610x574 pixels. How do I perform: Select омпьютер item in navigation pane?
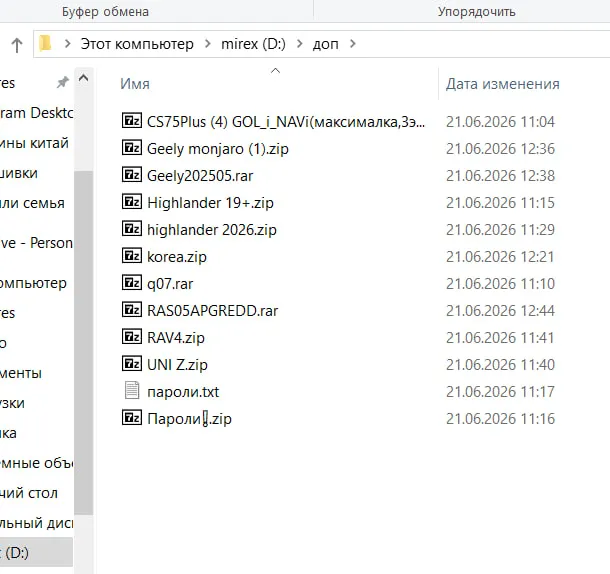(33, 283)
